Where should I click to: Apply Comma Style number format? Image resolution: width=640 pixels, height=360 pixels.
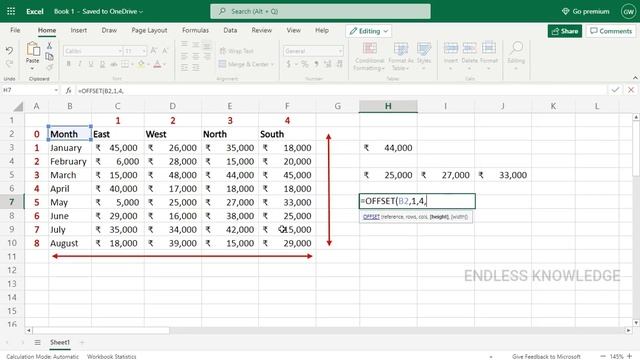pos(316,64)
